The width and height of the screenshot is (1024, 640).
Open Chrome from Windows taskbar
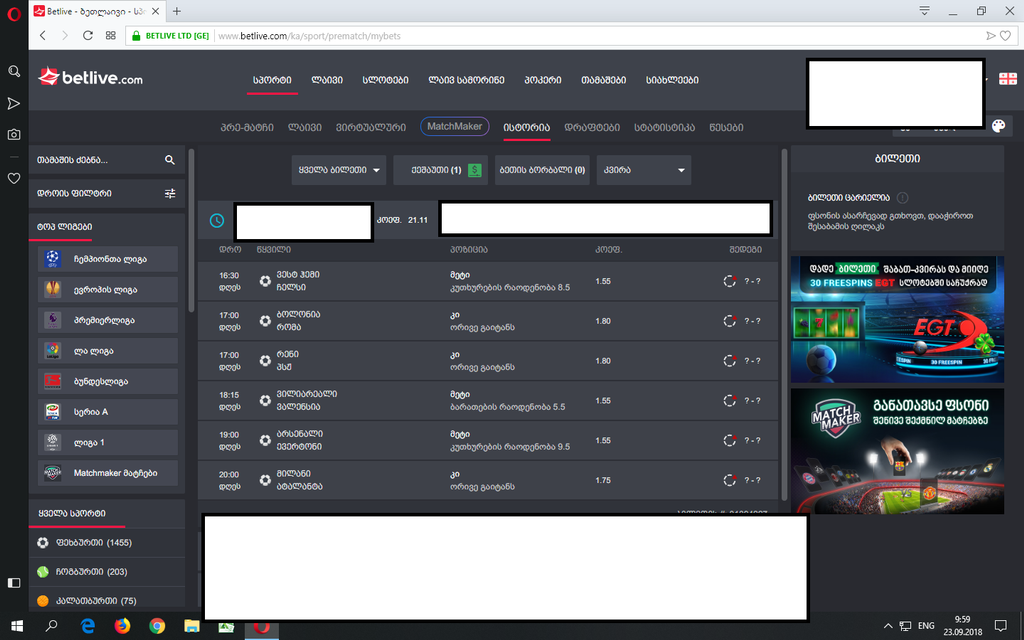pos(157,626)
